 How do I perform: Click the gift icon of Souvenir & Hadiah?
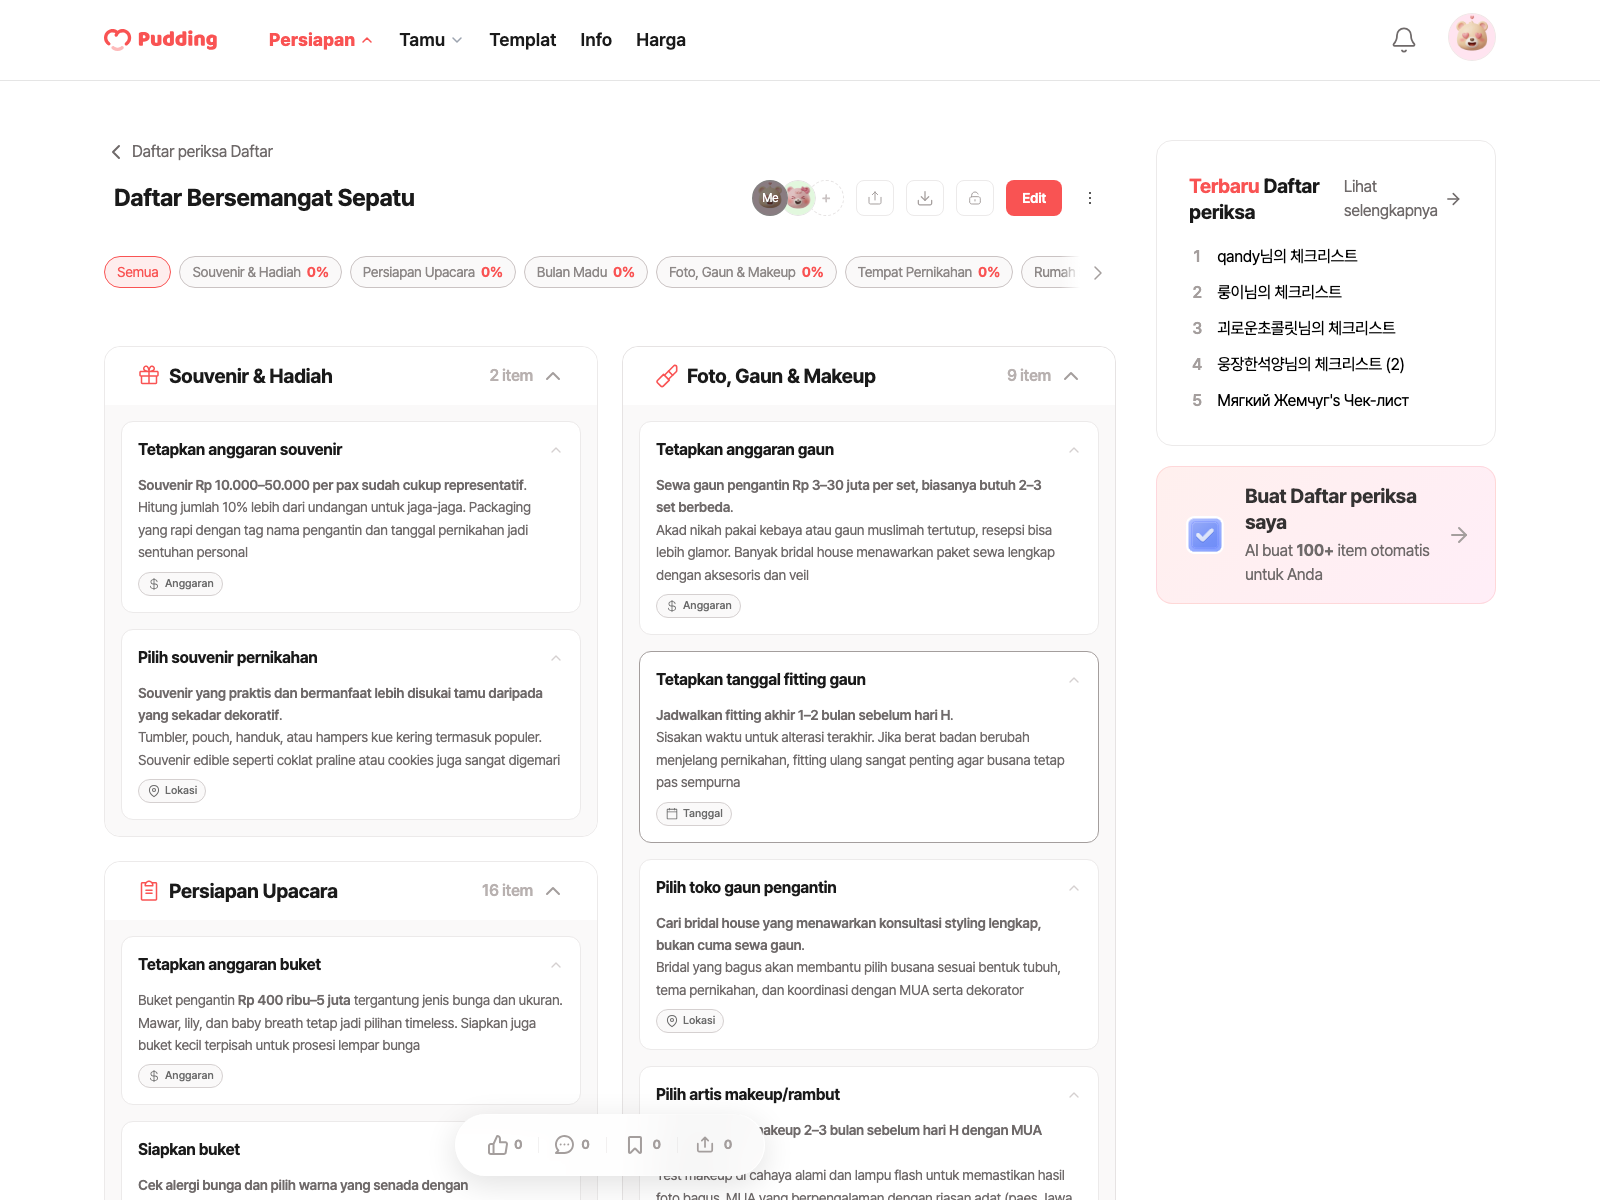tap(149, 376)
